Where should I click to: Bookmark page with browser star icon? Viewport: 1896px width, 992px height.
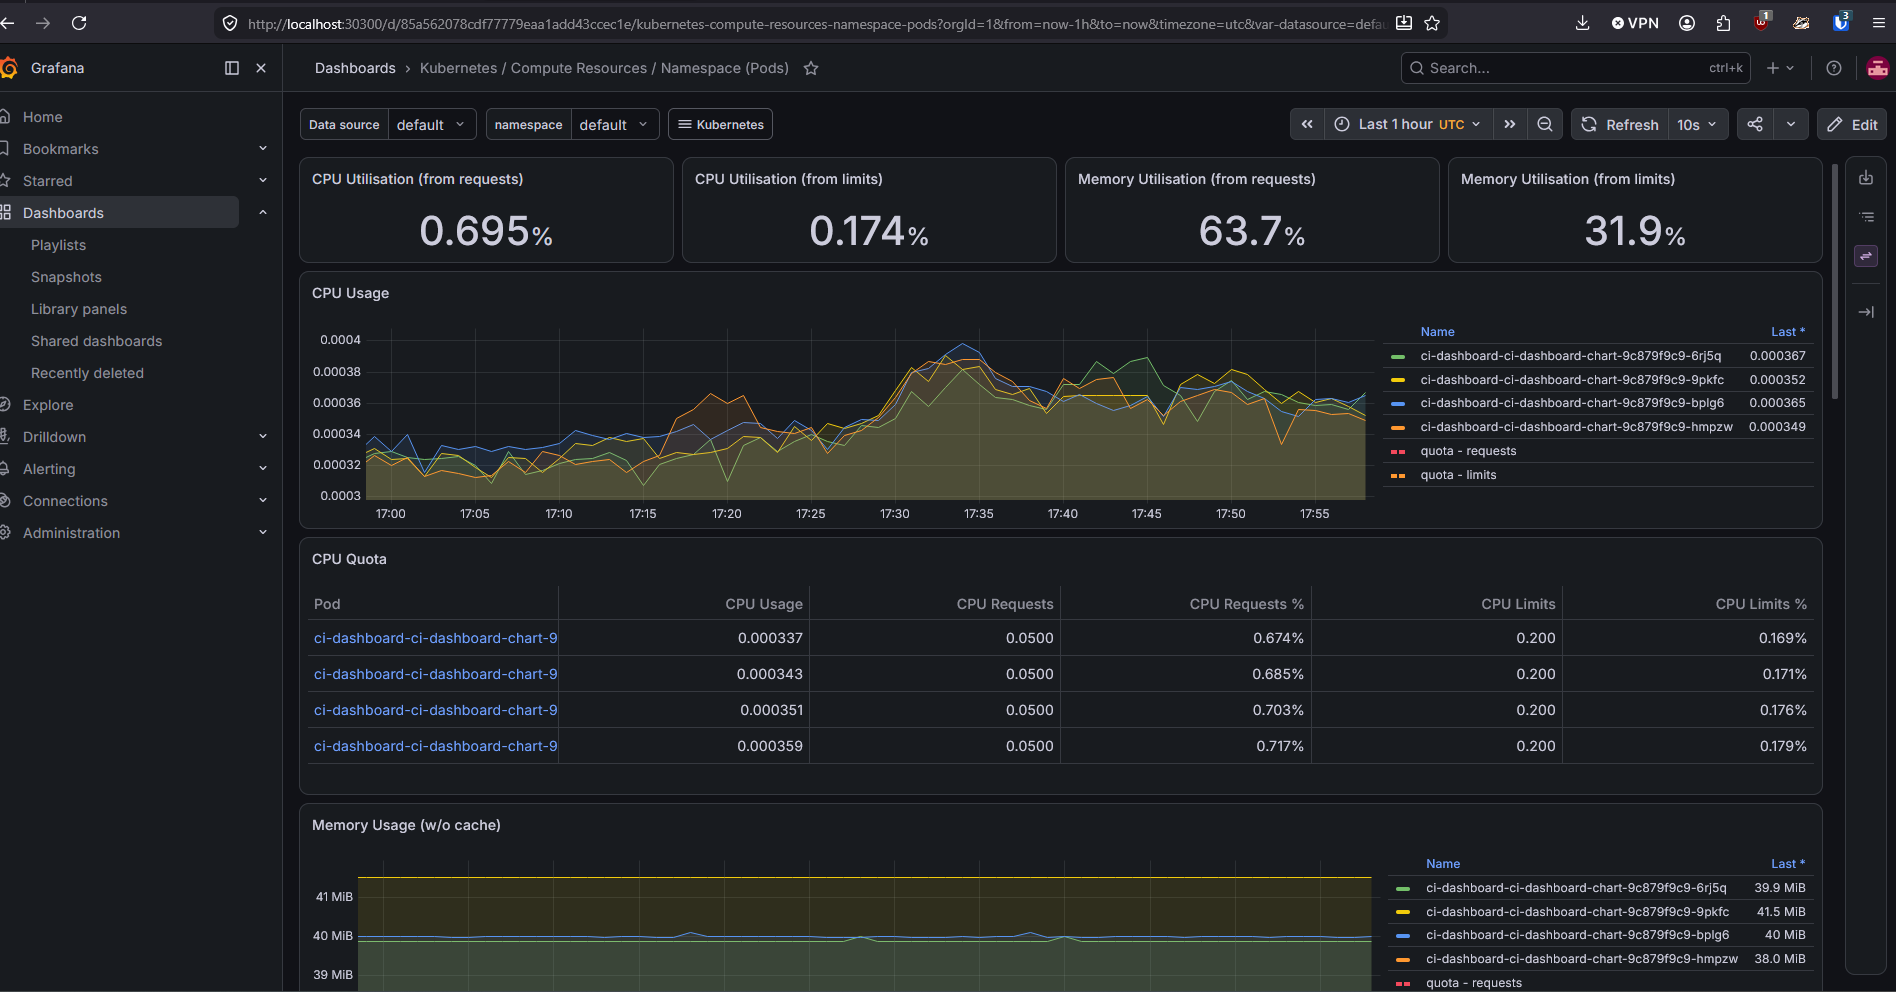coord(1432,22)
